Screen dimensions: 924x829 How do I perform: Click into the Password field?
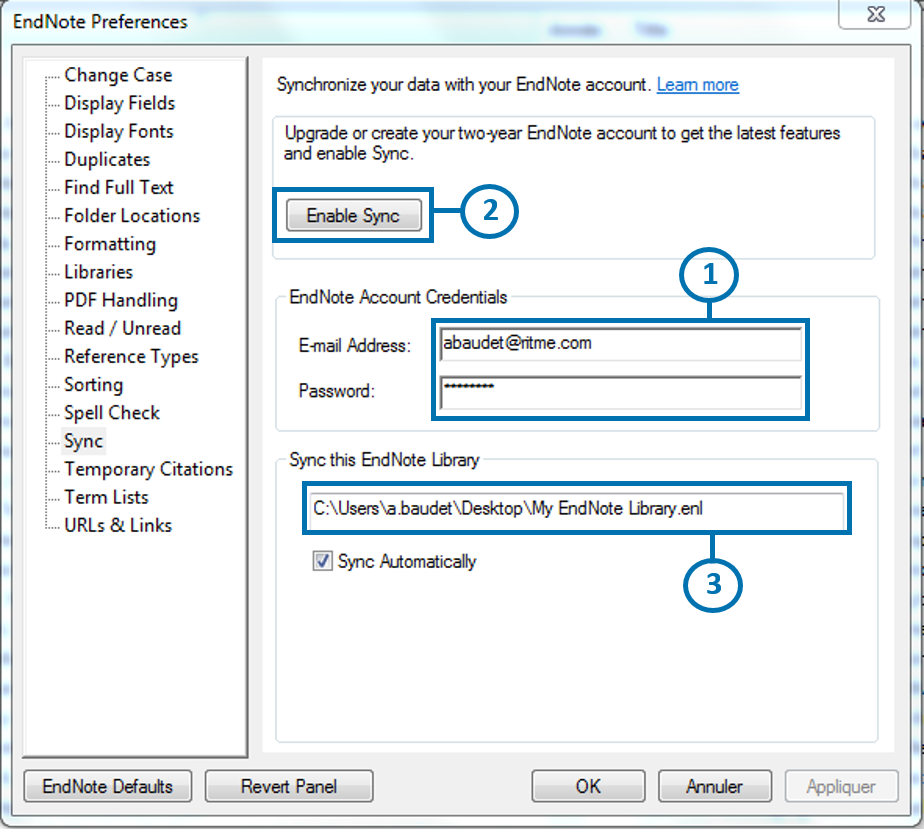point(621,392)
